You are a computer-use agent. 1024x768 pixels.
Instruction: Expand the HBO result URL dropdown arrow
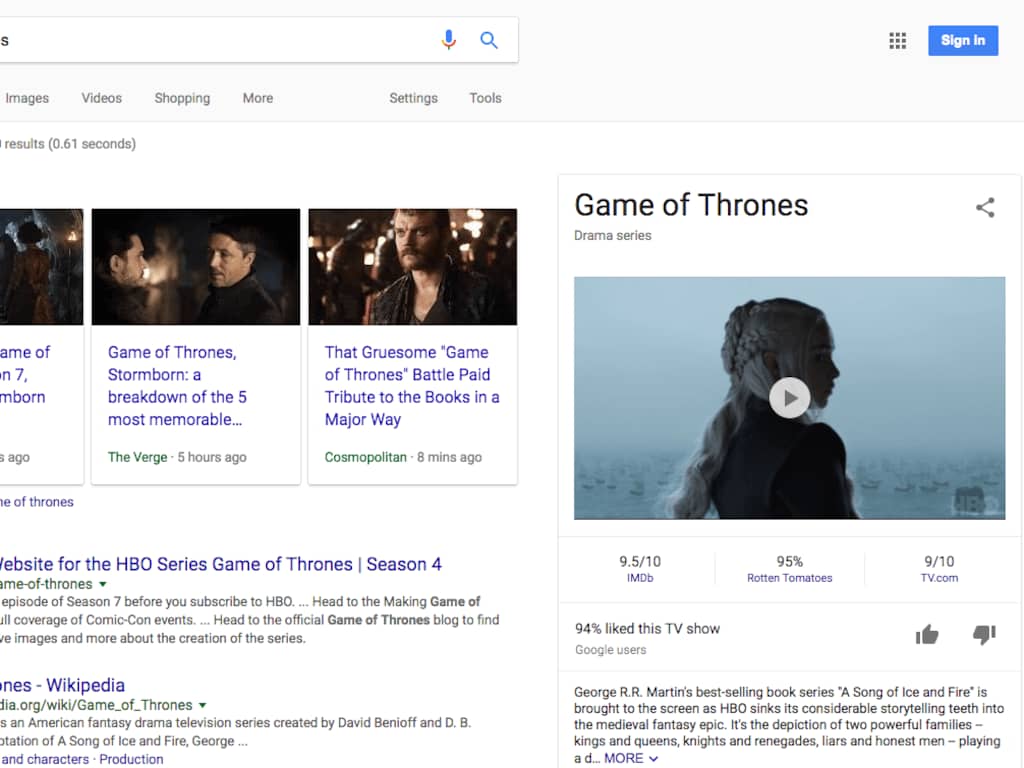[103, 584]
